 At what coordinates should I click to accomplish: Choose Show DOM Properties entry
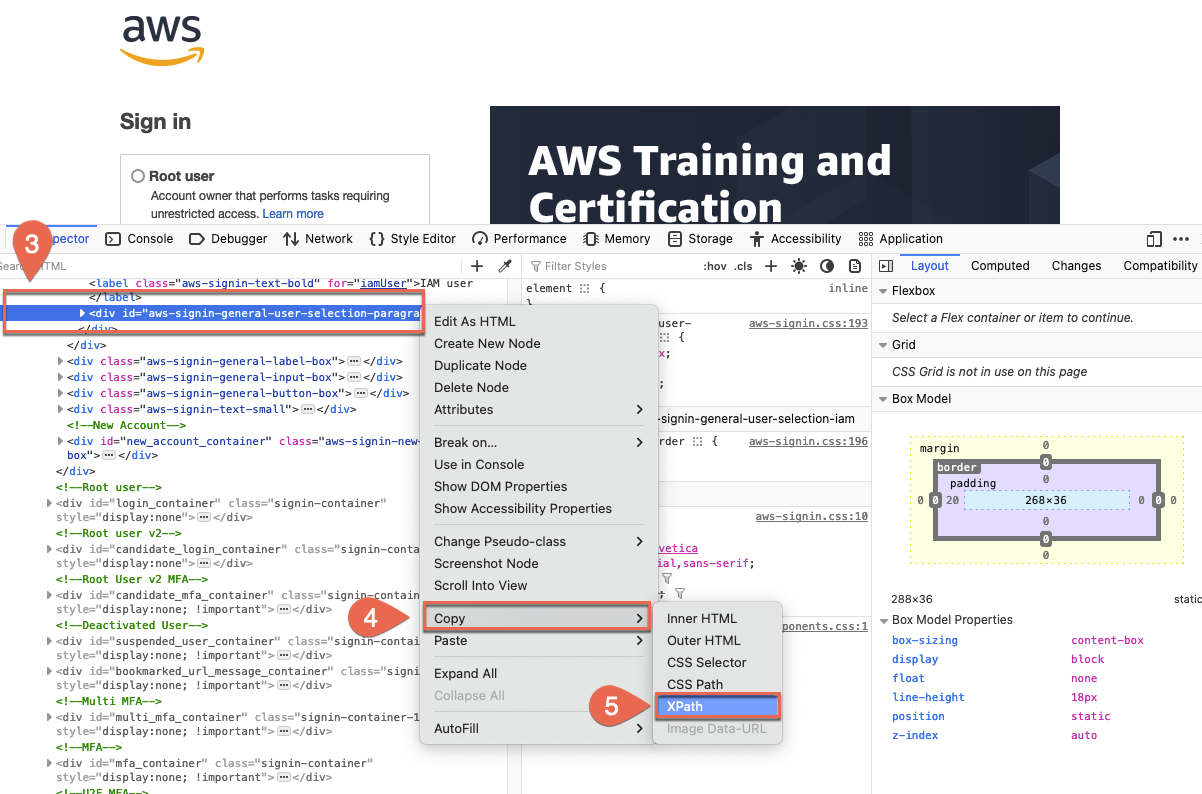pos(539,486)
